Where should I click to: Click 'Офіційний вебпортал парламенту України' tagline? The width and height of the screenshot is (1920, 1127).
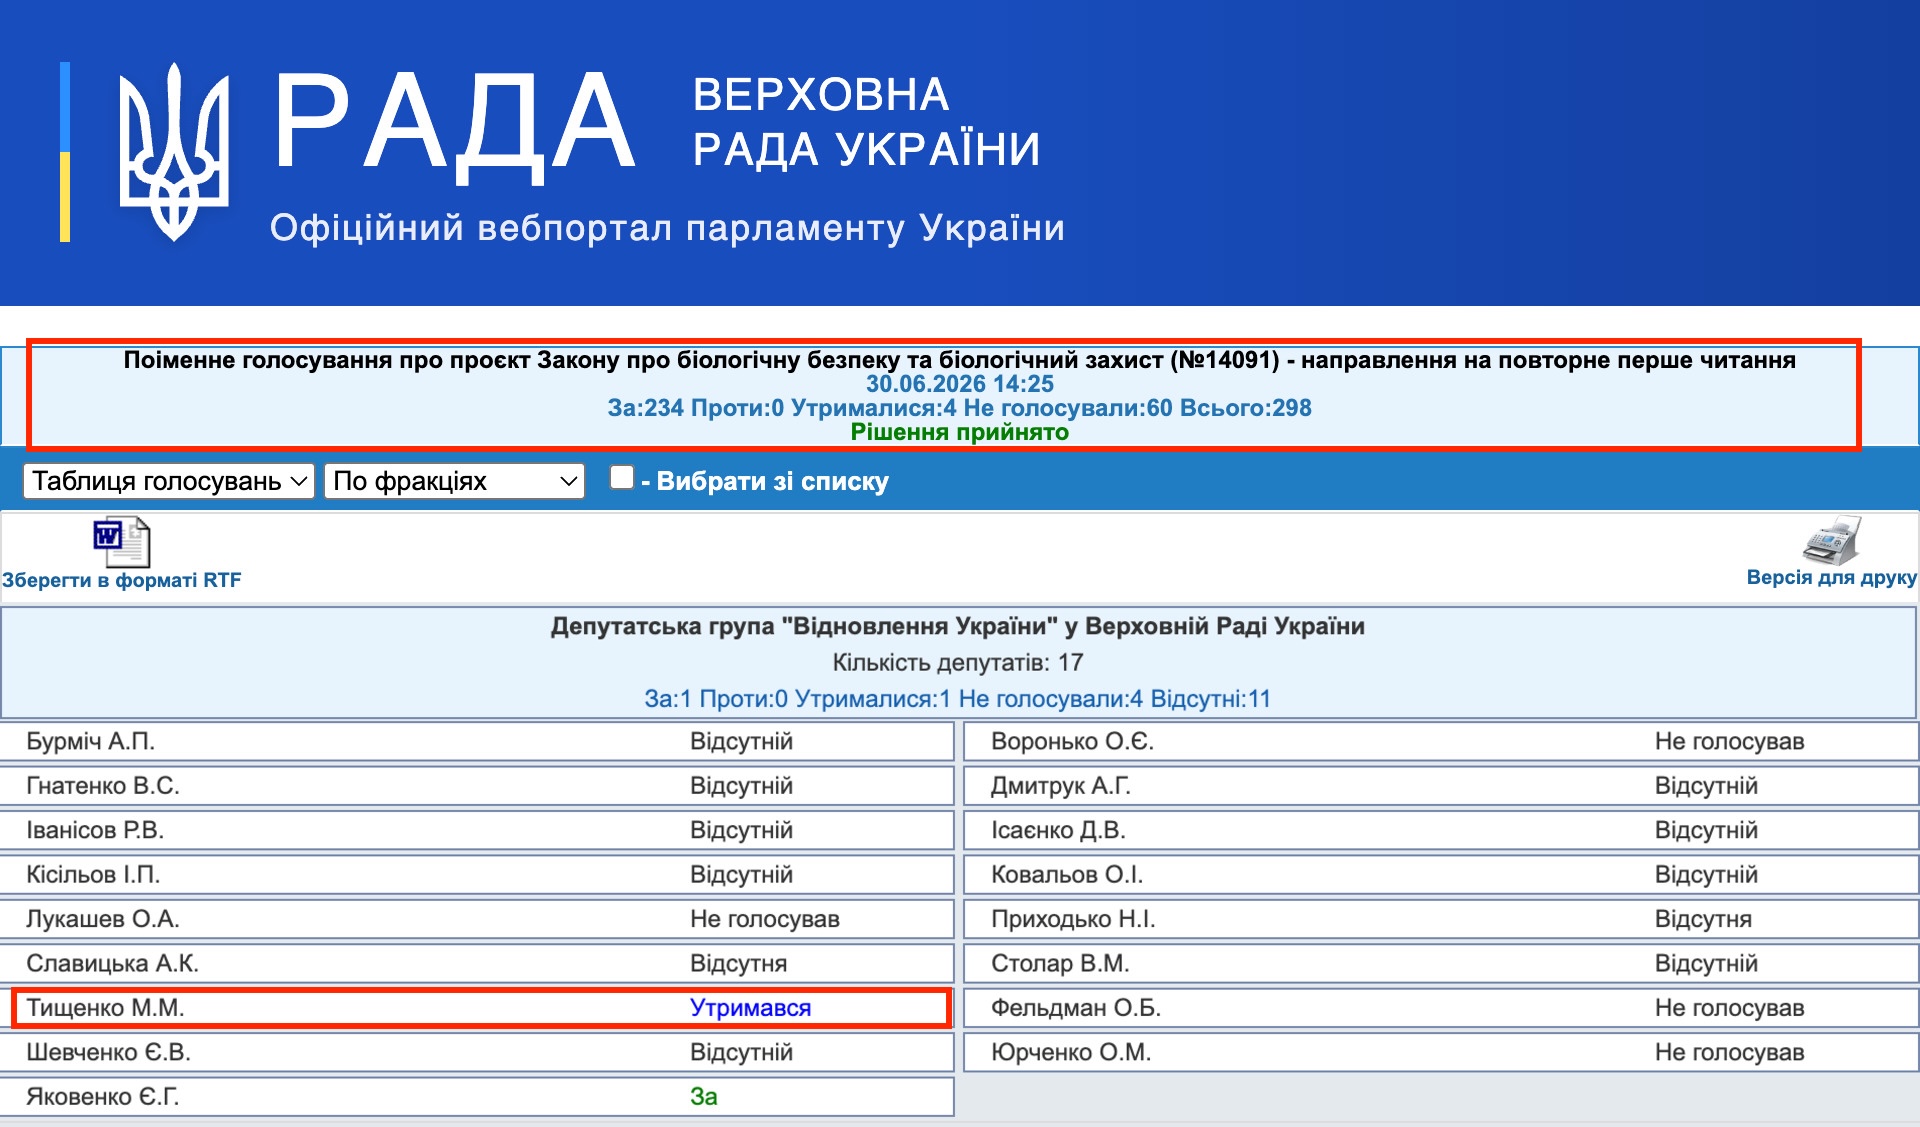(x=667, y=228)
